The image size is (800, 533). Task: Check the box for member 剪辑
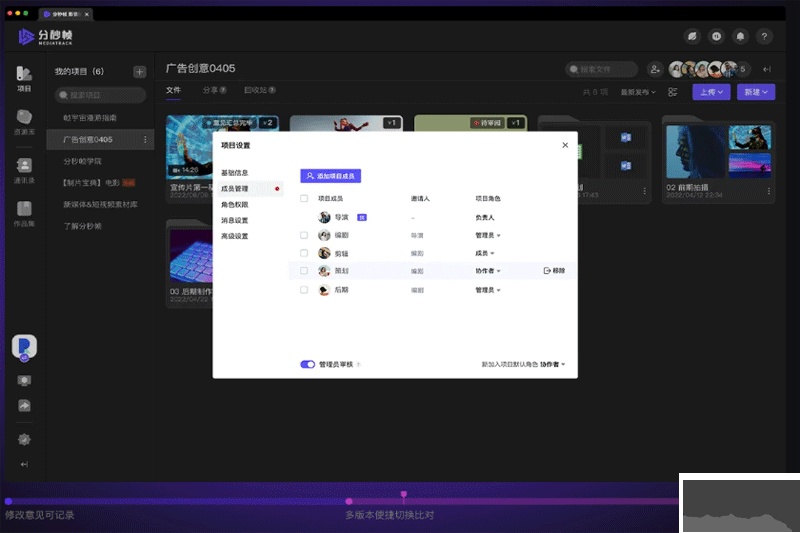point(304,253)
